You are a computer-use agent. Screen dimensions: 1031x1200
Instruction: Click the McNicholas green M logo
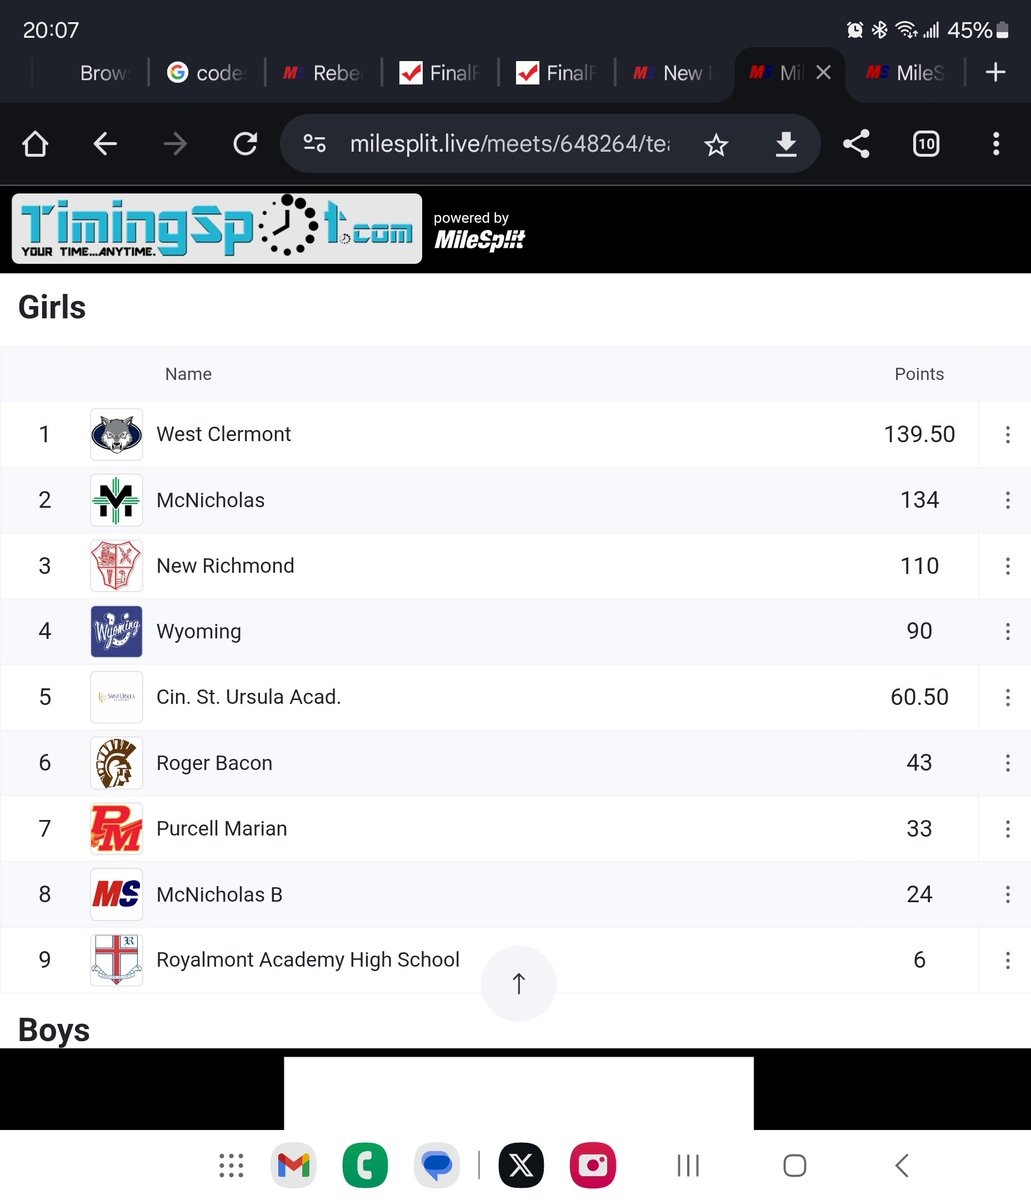pyautogui.click(x=116, y=500)
